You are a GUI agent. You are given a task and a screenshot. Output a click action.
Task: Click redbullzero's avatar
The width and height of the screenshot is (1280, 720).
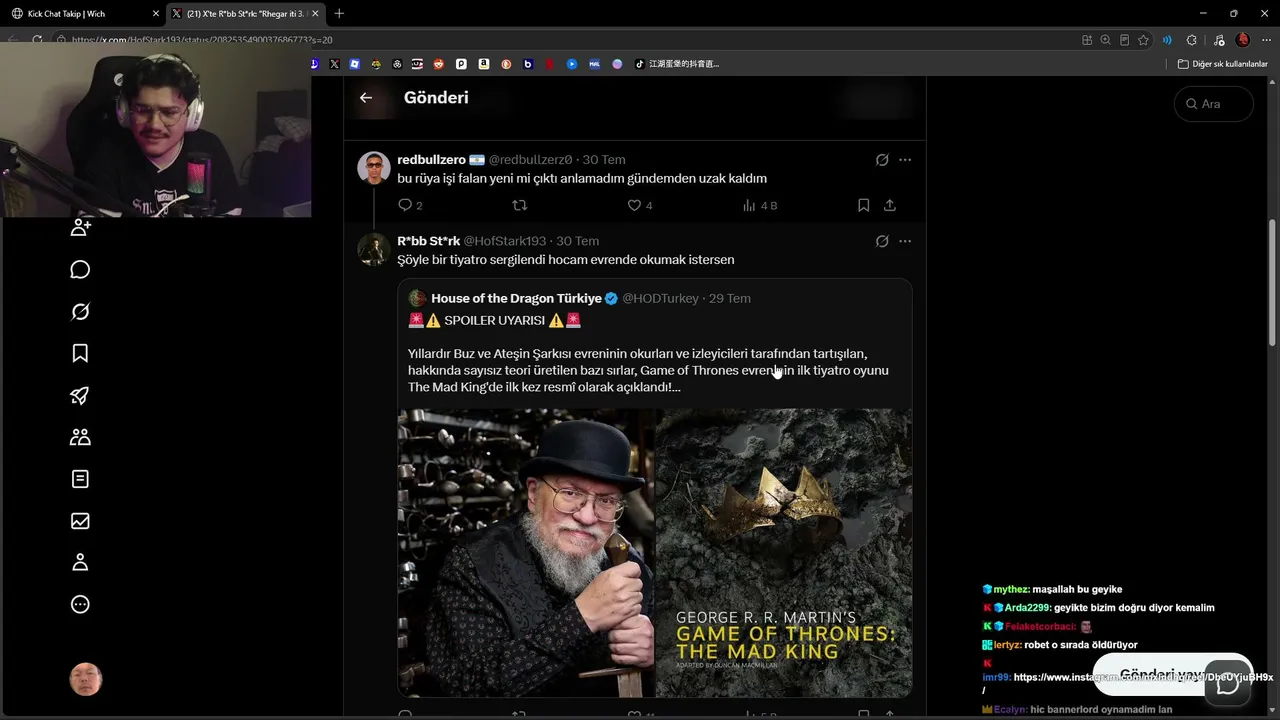(x=374, y=168)
